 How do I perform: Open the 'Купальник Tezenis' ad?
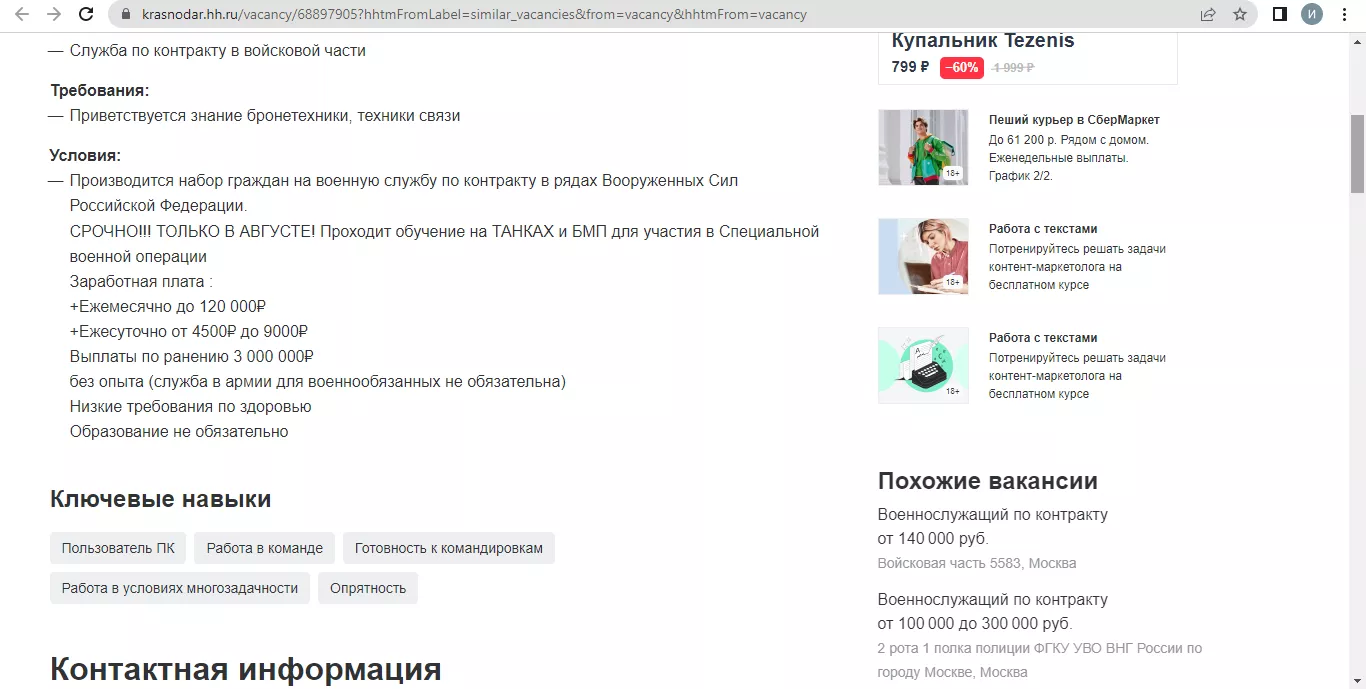point(982,41)
